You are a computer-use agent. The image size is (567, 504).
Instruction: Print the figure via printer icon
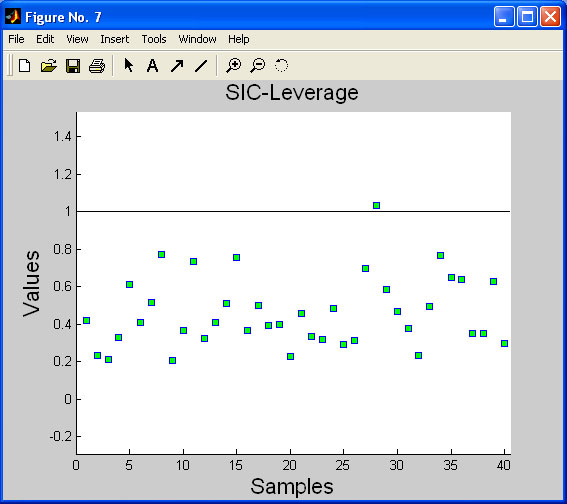click(97, 66)
